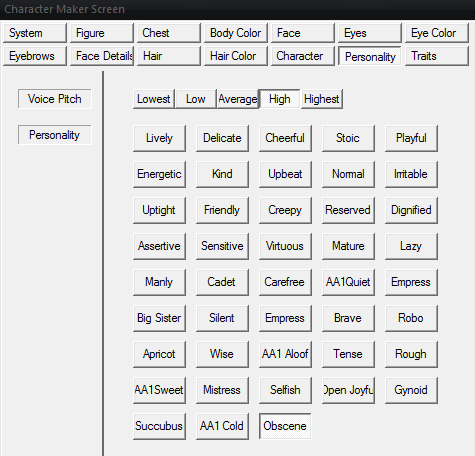The height and width of the screenshot is (456, 475).
Task: Choose the Stoic personality button
Action: click(x=348, y=138)
